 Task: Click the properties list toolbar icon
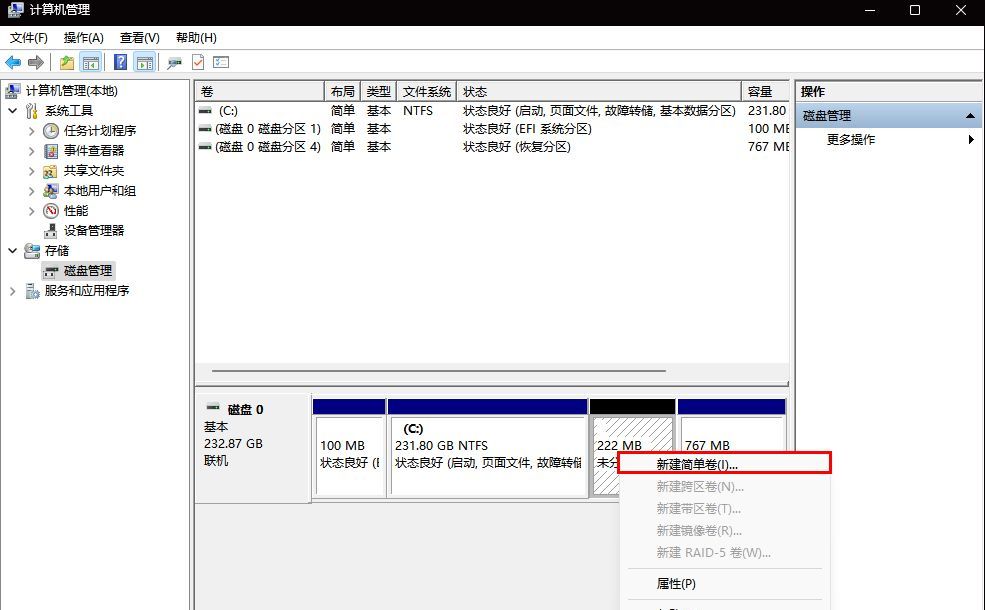click(221, 62)
